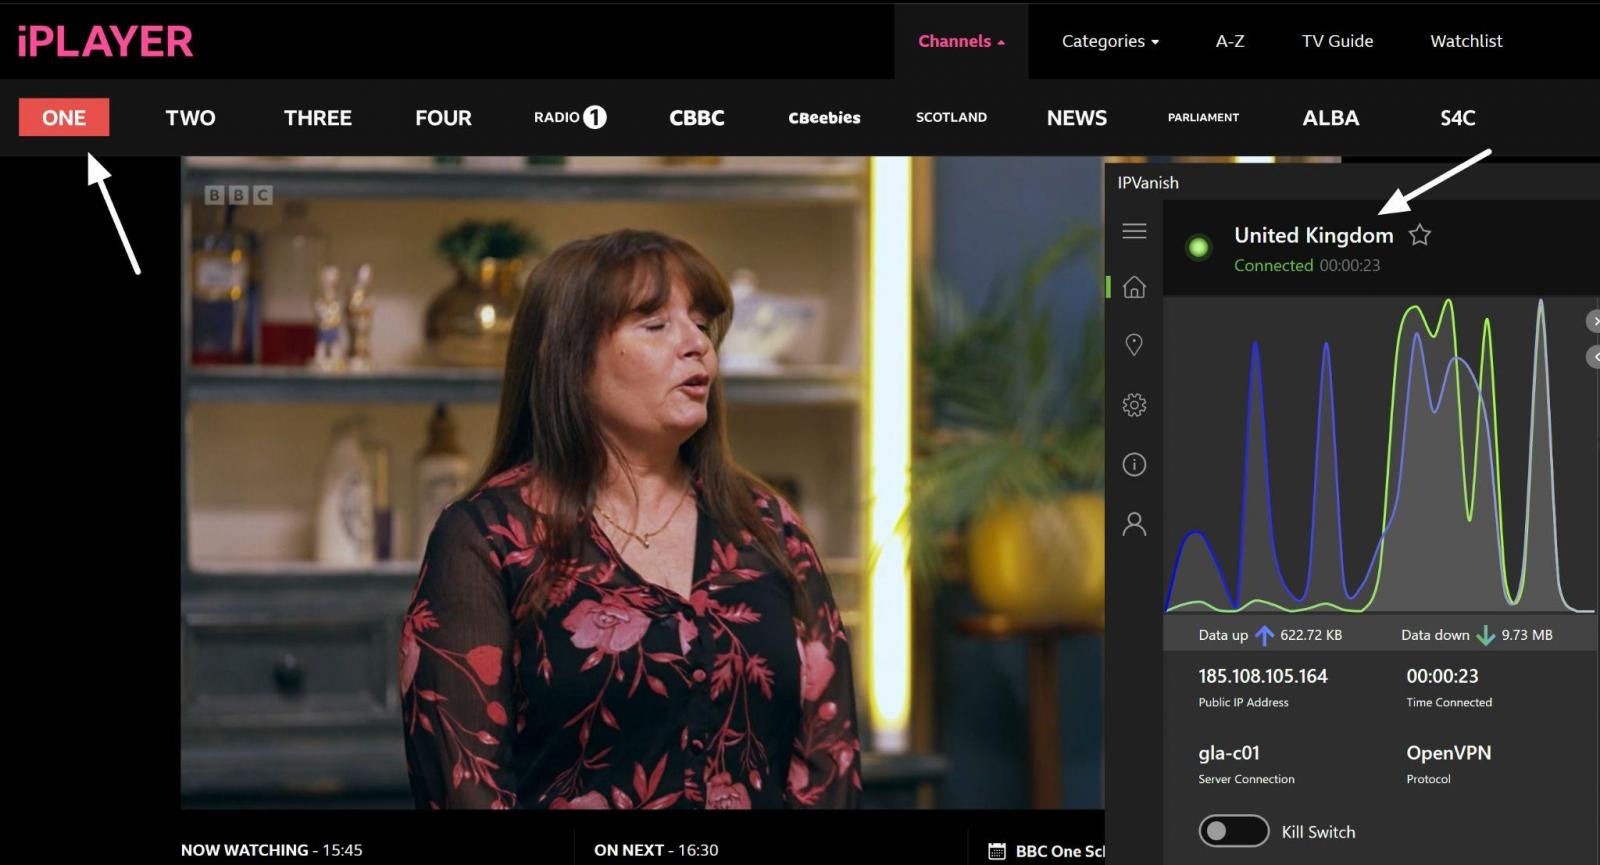Select the BBC ONE channel tab
Image resolution: width=1600 pixels, height=865 pixels.
[x=64, y=118]
